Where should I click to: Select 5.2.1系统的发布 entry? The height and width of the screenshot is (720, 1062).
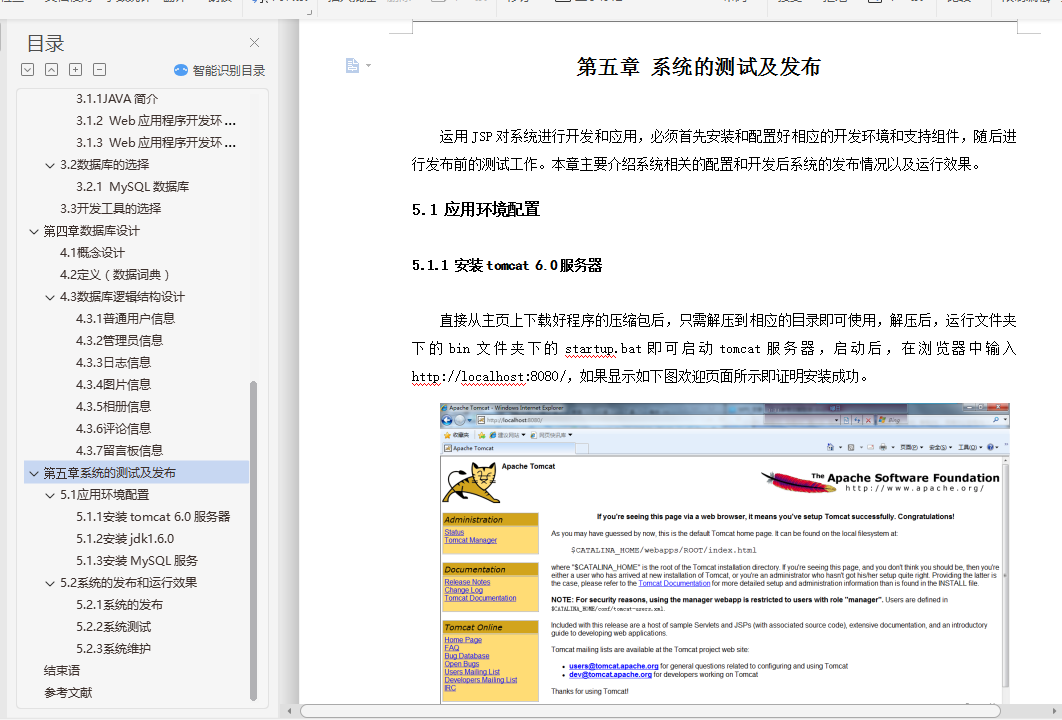click(x=119, y=605)
